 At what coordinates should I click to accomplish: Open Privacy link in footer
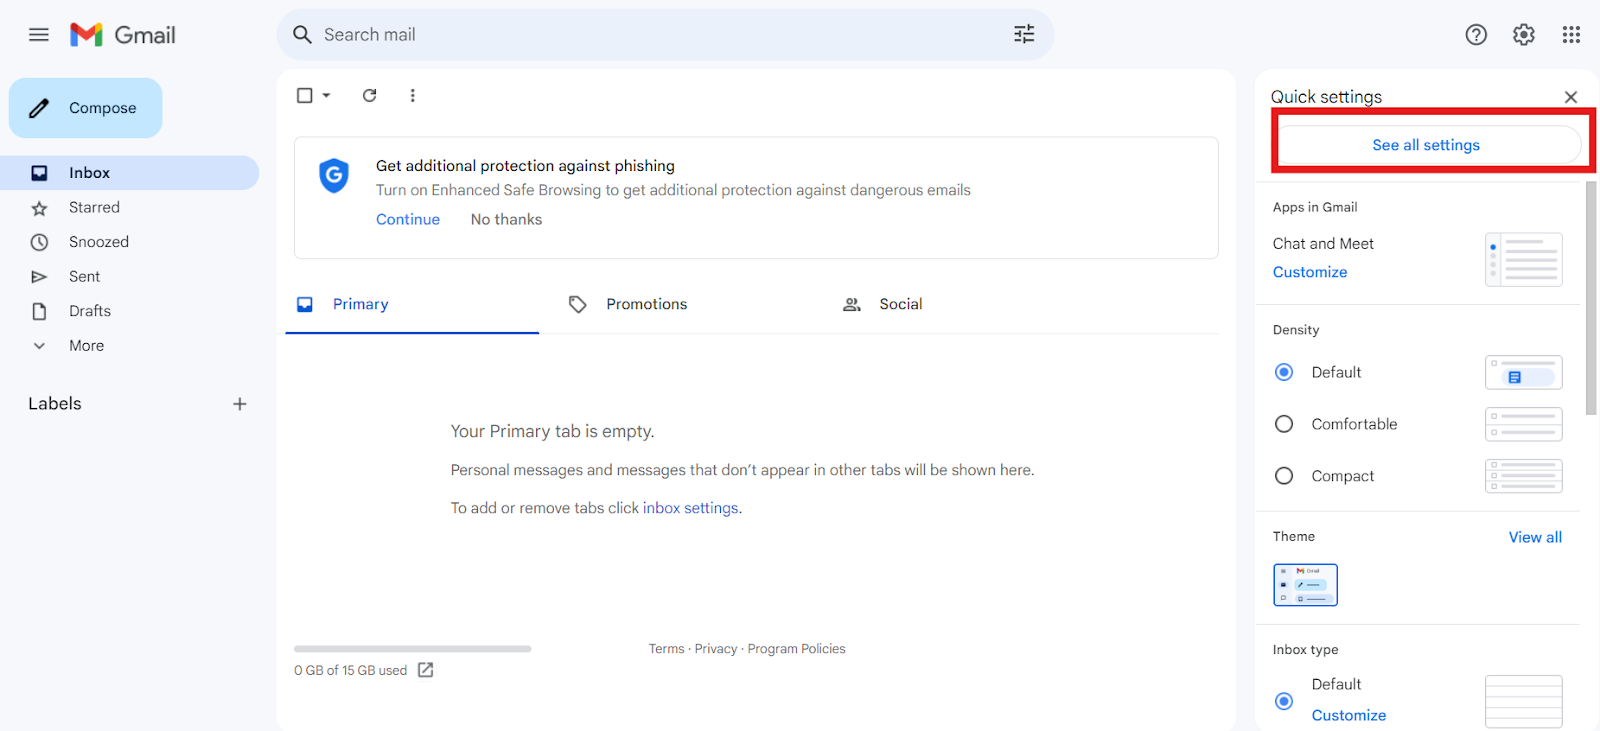[716, 649]
